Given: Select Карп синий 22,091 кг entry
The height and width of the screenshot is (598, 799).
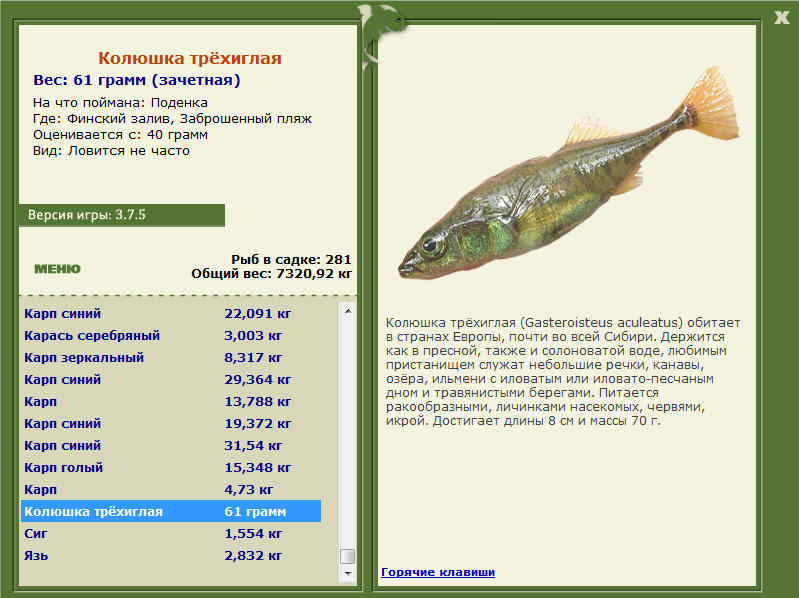Looking at the screenshot, I should [x=171, y=313].
